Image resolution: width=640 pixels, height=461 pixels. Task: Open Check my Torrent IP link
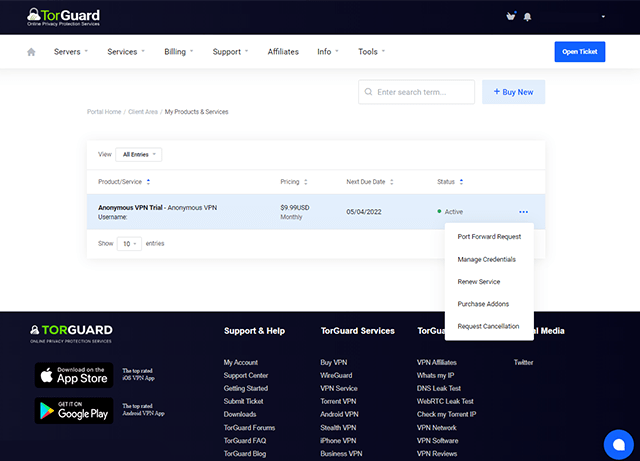pos(446,414)
